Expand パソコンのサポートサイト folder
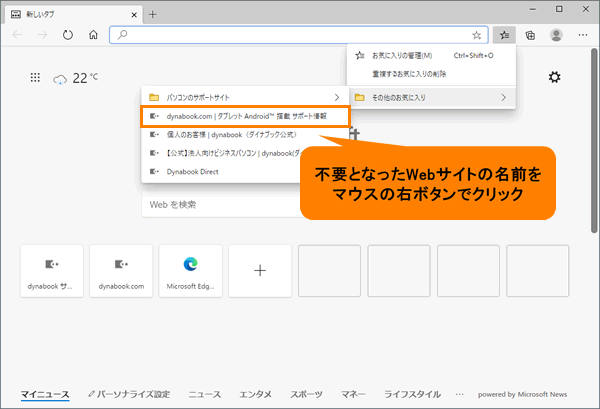The height and width of the screenshot is (409, 600). tap(245, 98)
